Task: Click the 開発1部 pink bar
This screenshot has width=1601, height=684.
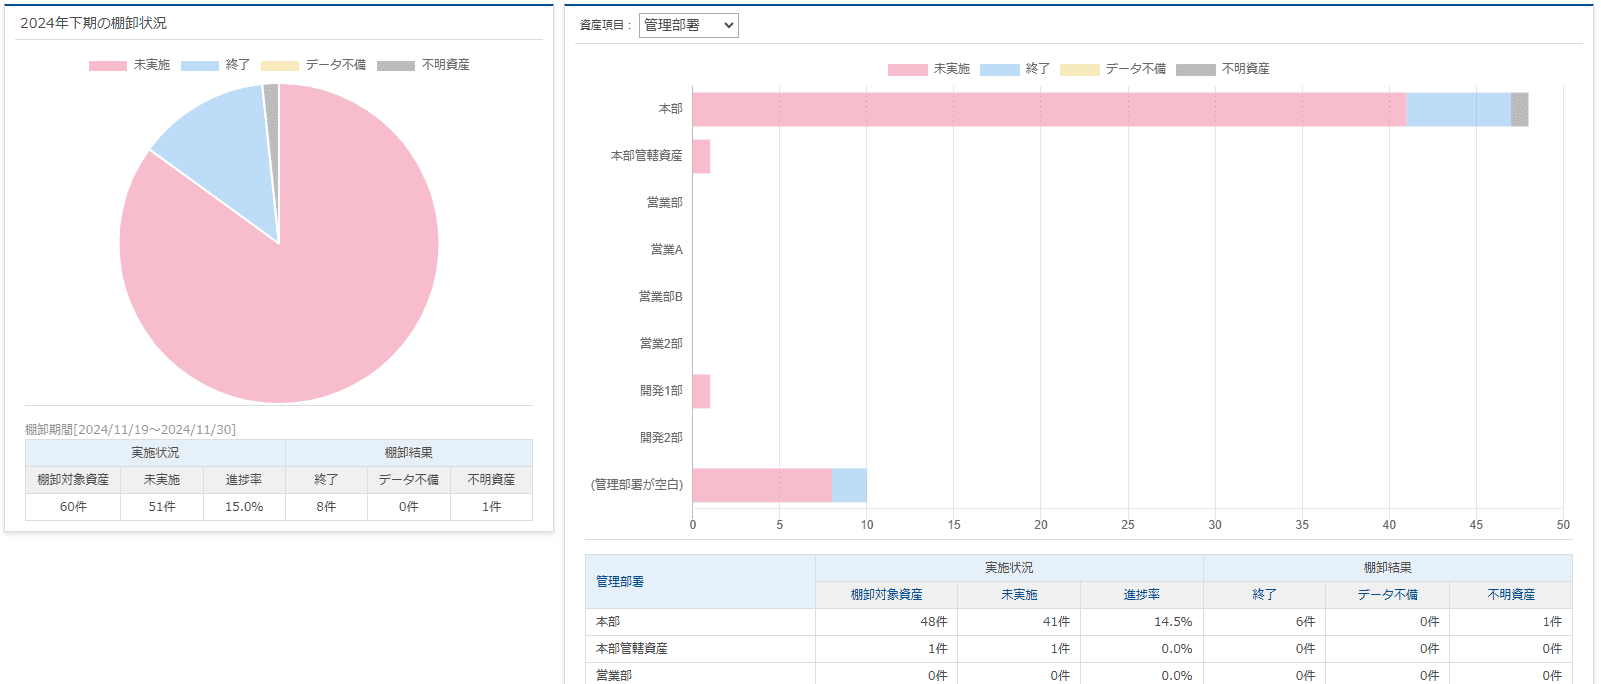Action: pyautogui.click(x=701, y=391)
